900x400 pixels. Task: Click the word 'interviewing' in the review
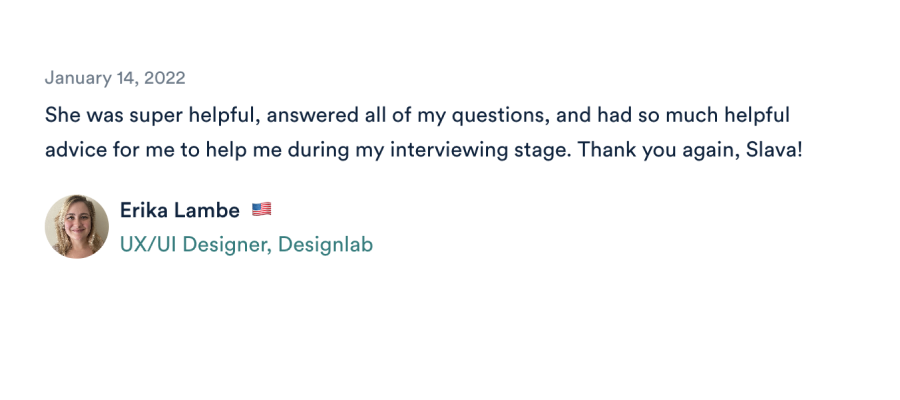click(x=465, y=150)
